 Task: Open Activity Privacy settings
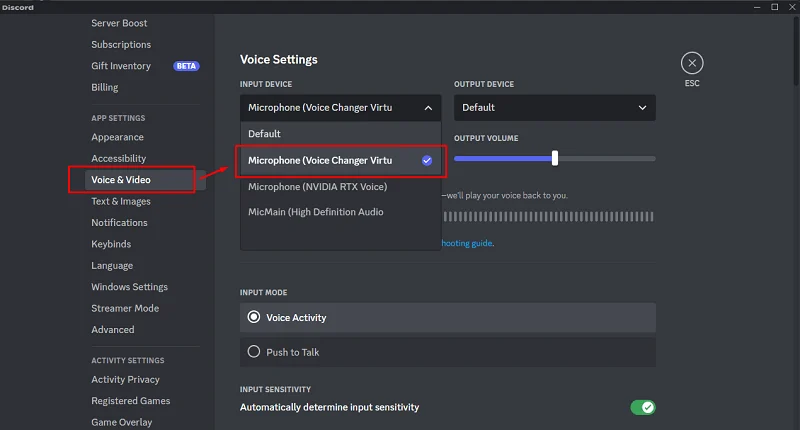[126, 380]
